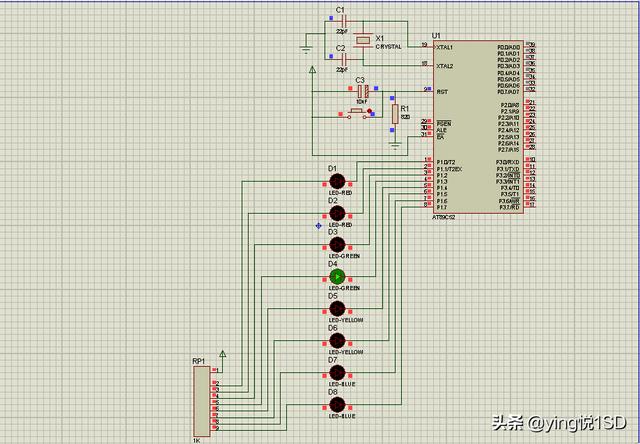Select capacitor C1 symbol
This screenshot has width=640, height=444.
[344, 21]
